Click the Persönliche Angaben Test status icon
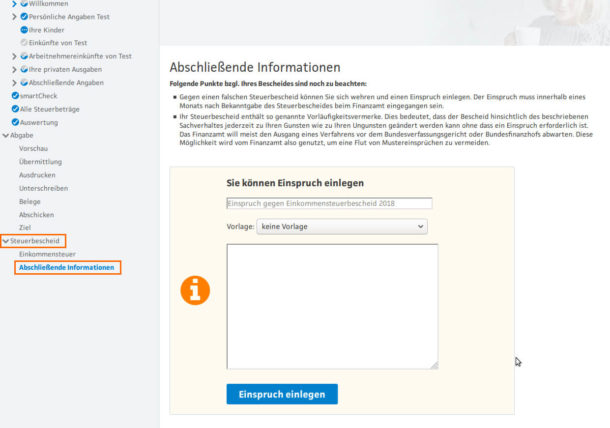The width and height of the screenshot is (610, 428). point(24,17)
